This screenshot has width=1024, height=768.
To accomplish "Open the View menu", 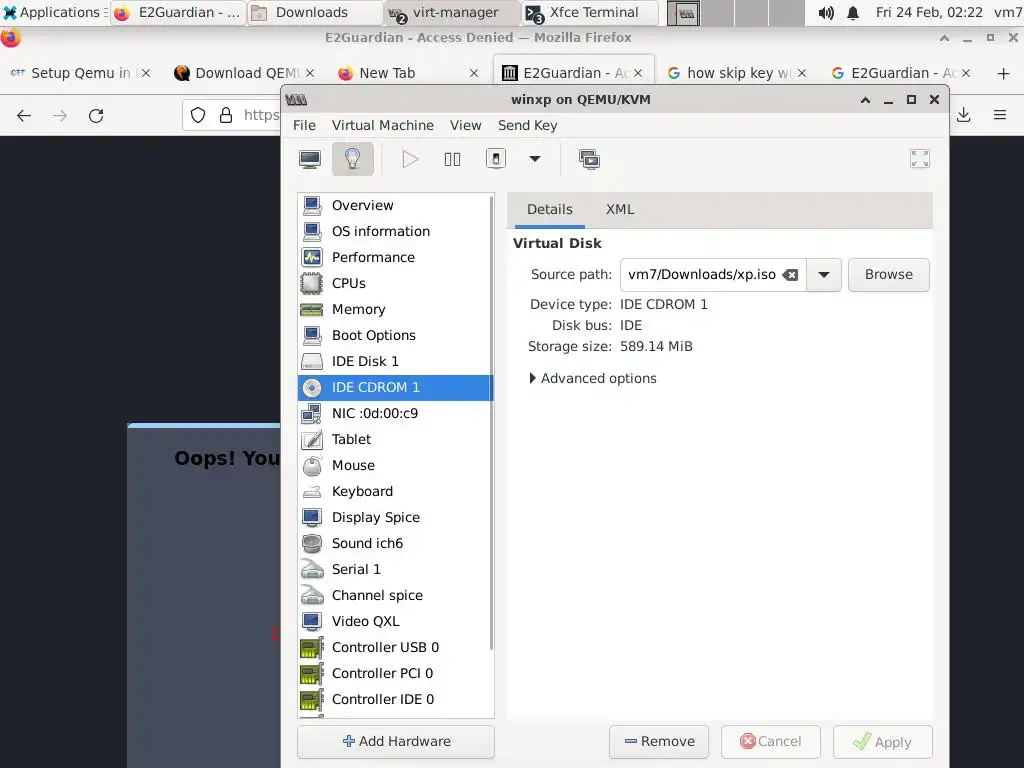I will (x=466, y=125).
